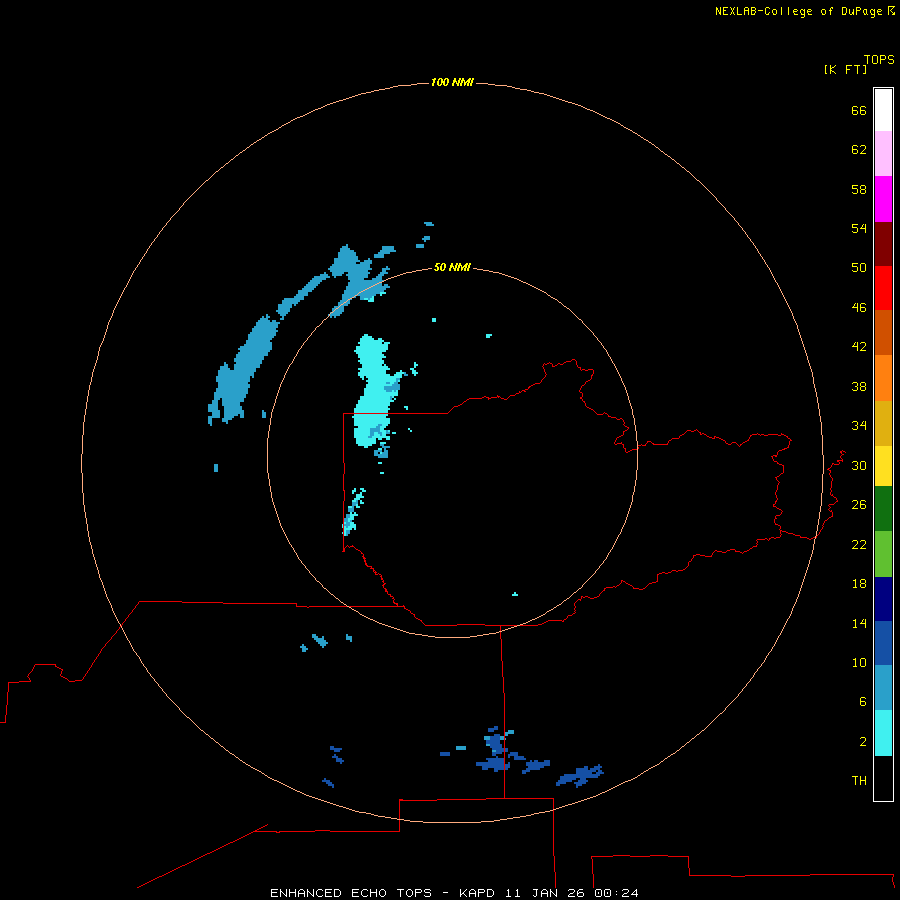Screen dimensions: 900x900
Task: Pick the steel blue 10 kft swatch
Action: 883,688
